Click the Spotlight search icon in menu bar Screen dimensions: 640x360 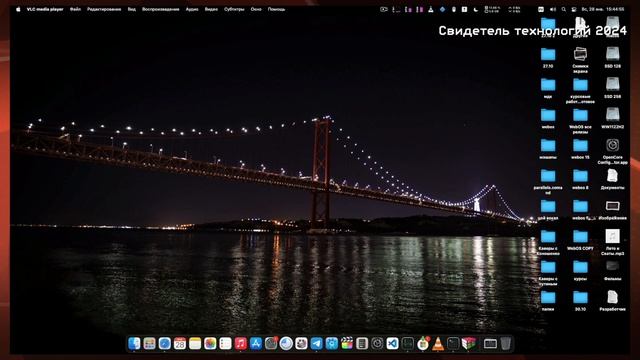[x=564, y=9]
